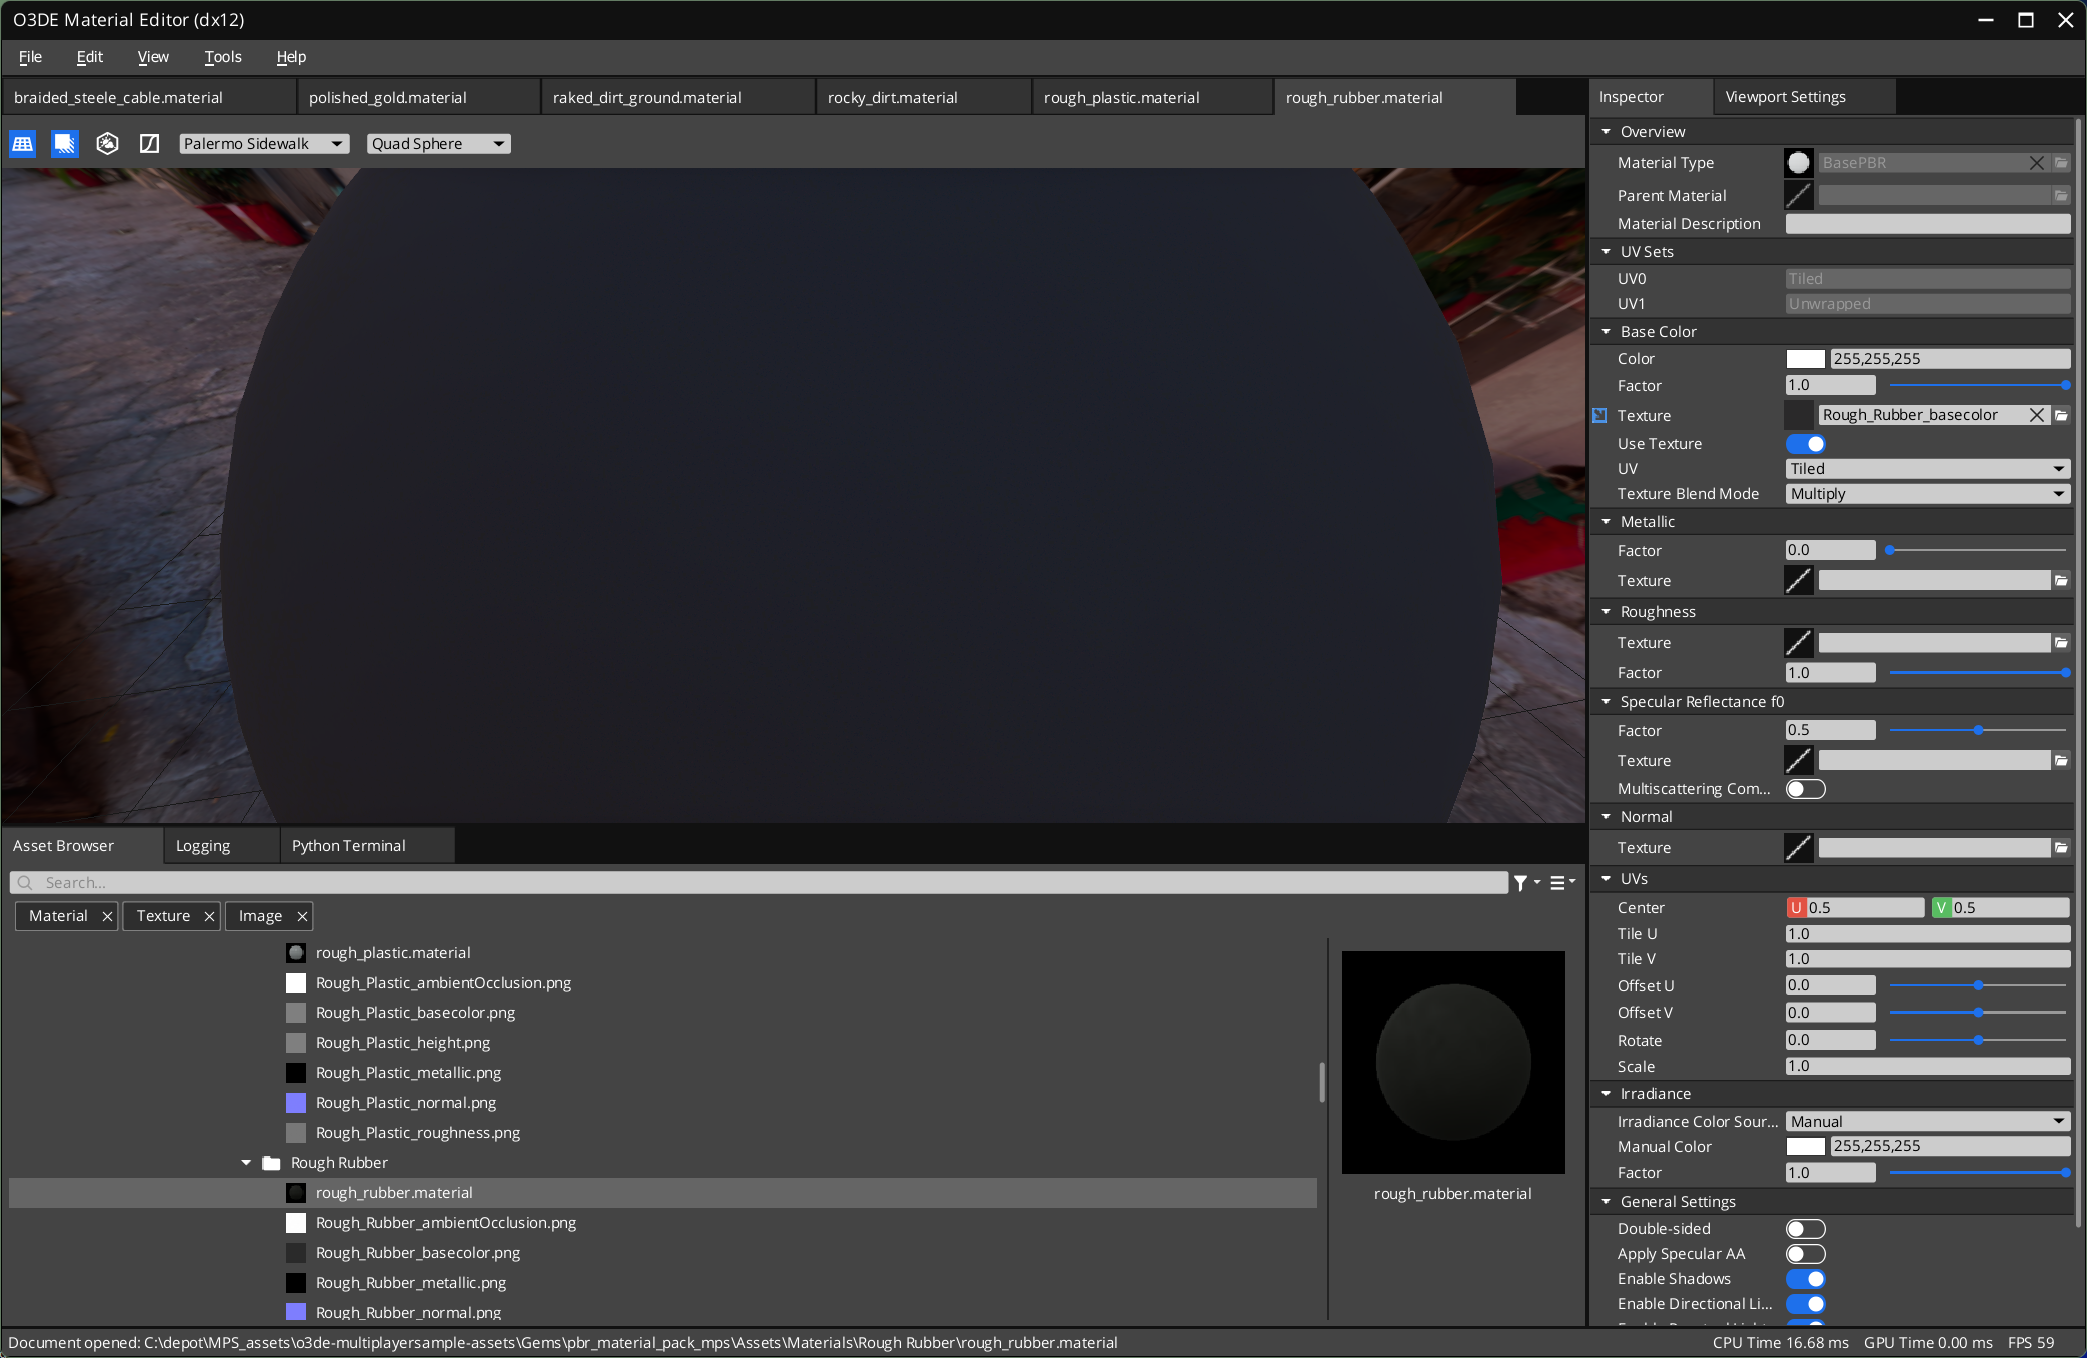Open the Tools menu
2087x1358 pixels.
click(x=222, y=57)
